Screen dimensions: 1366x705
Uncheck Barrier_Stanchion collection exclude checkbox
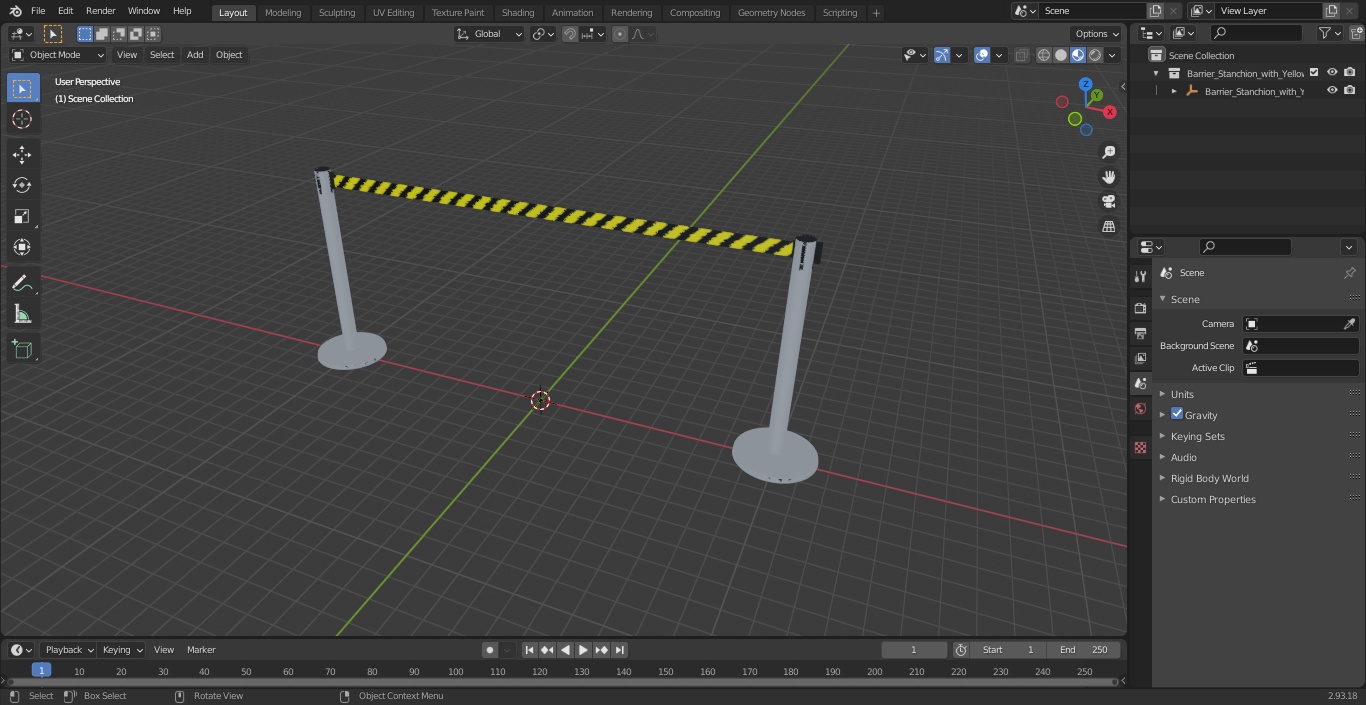click(1314, 72)
